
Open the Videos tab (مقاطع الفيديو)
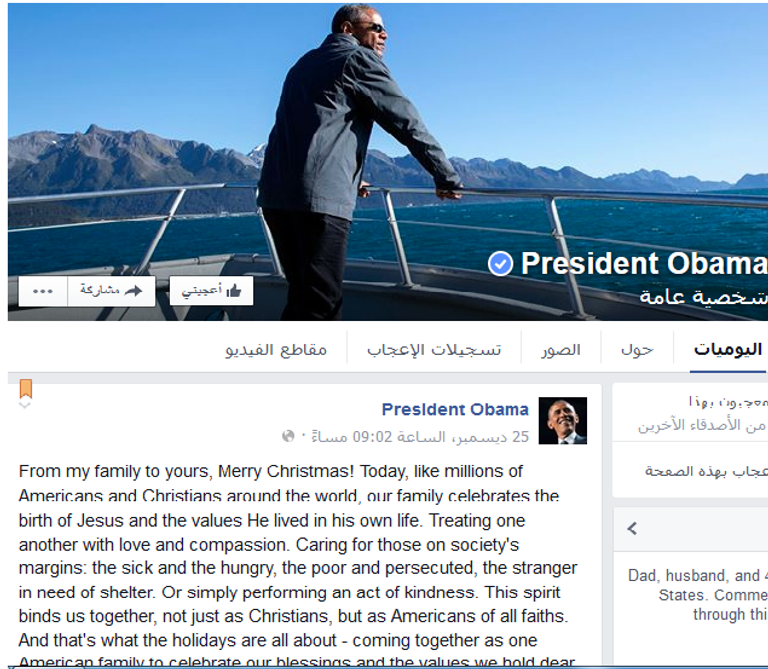click(x=276, y=350)
